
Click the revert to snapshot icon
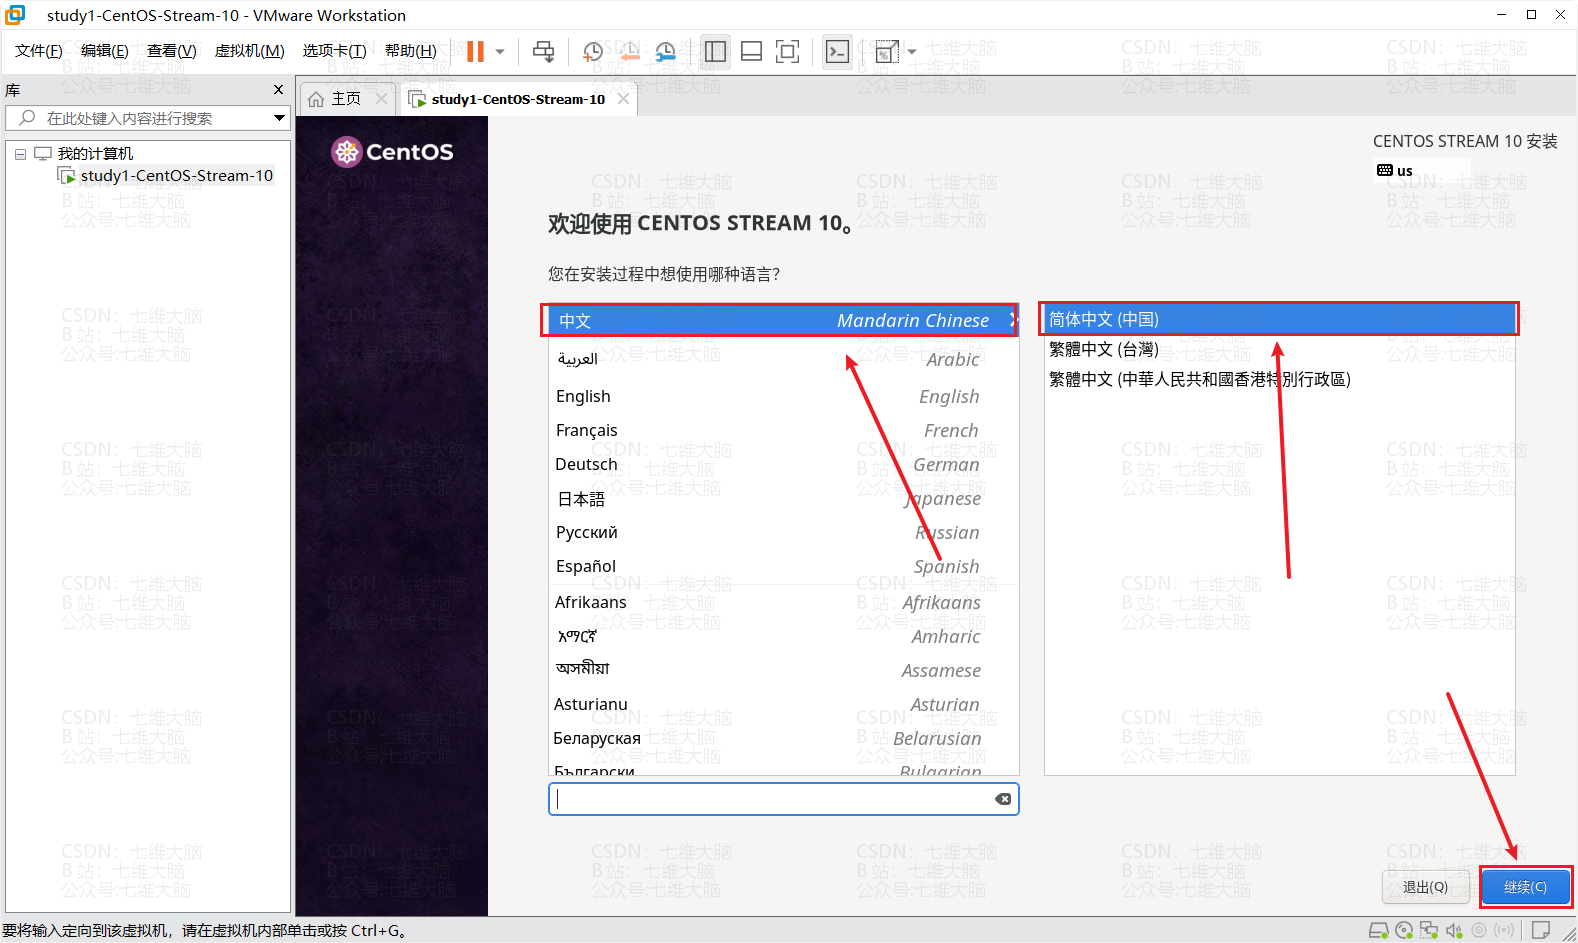pyautogui.click(x=629, y=51)
